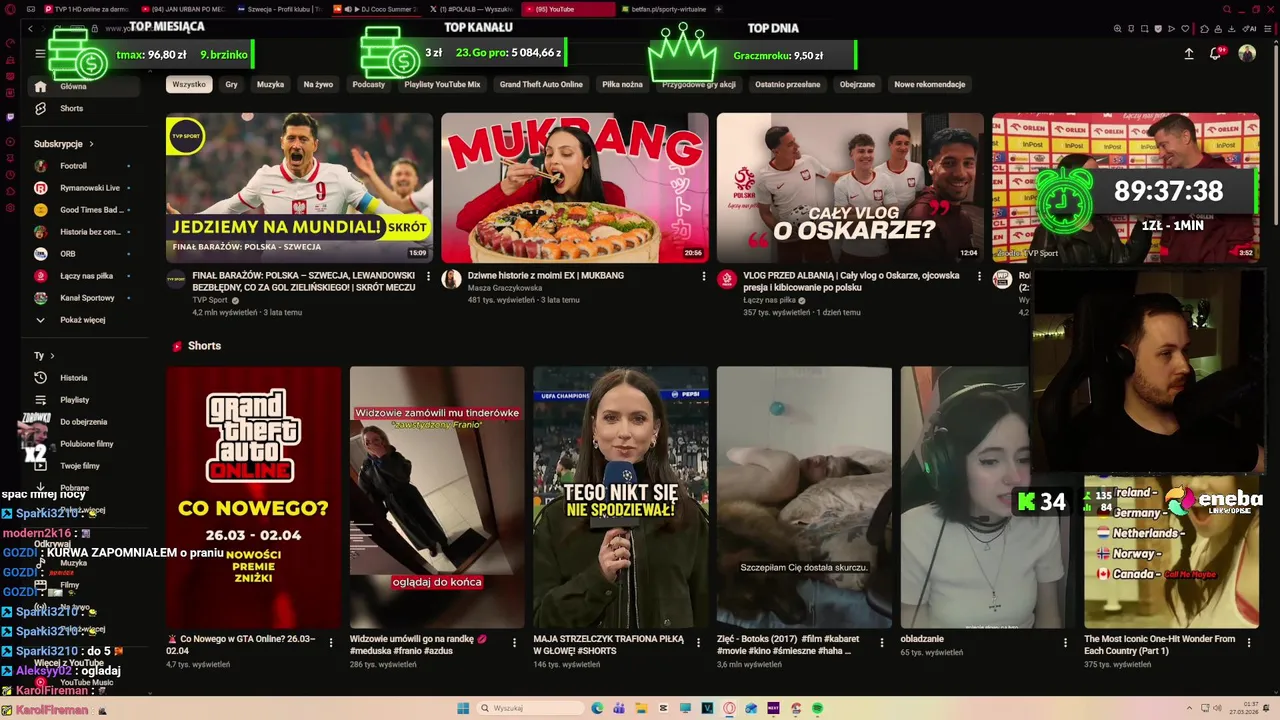Expand Subskrypcje section

tap(64, 144)
